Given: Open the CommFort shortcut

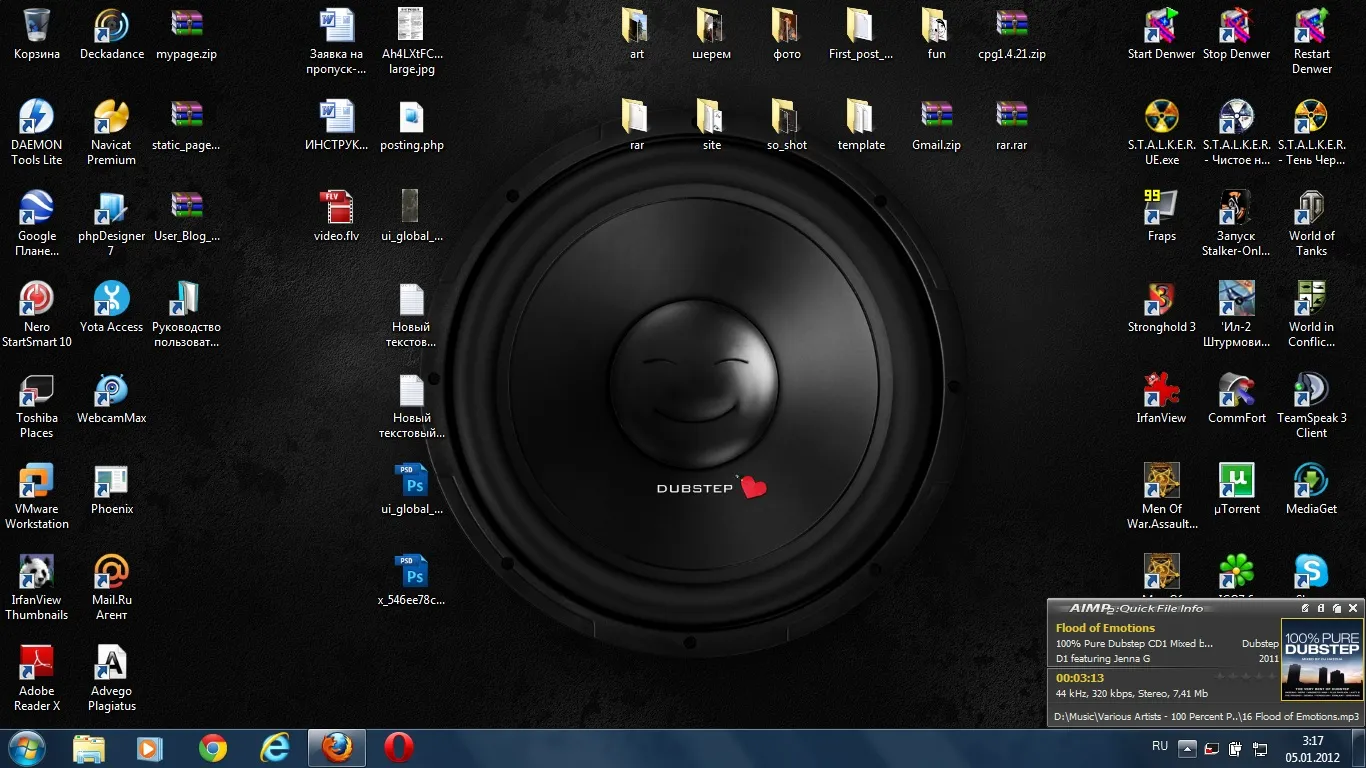Looking at the screenshot, I should (x=1236, y=398).
